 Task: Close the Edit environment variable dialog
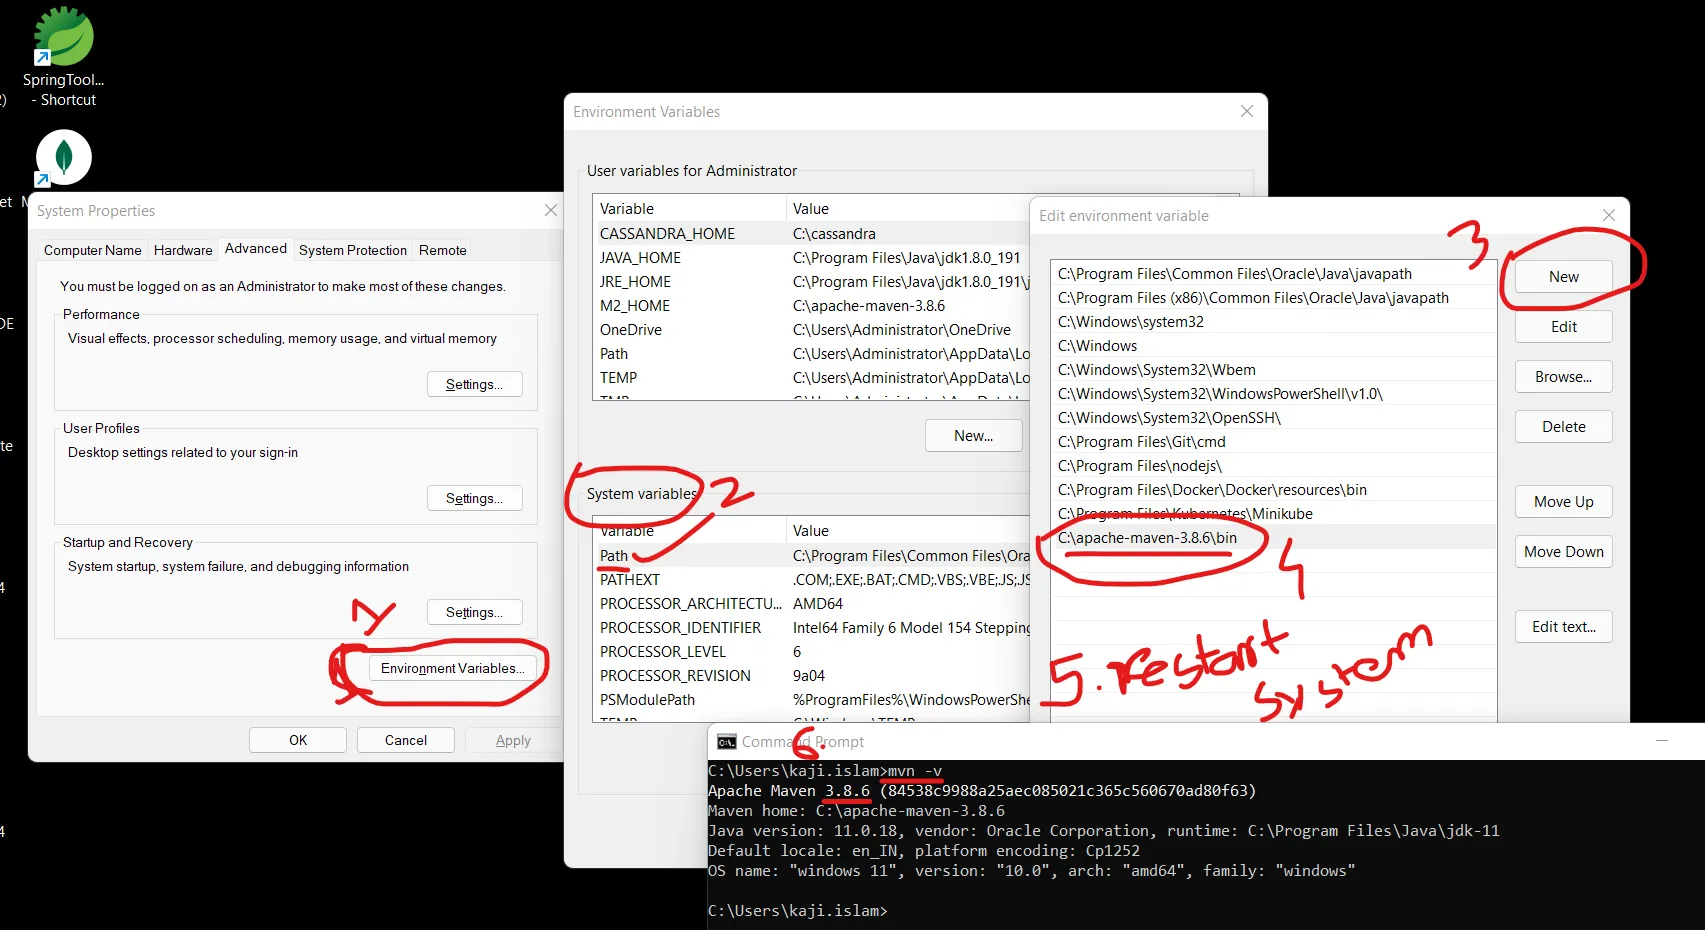pos(1609,215)
